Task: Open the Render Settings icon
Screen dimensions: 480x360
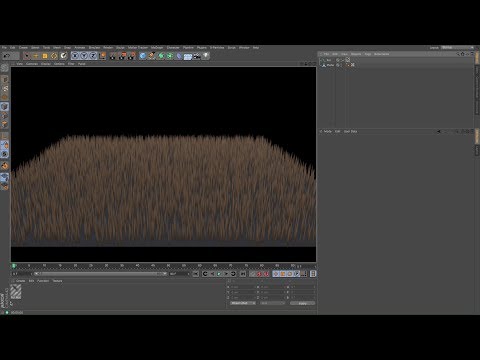Action: coord(132,56)
